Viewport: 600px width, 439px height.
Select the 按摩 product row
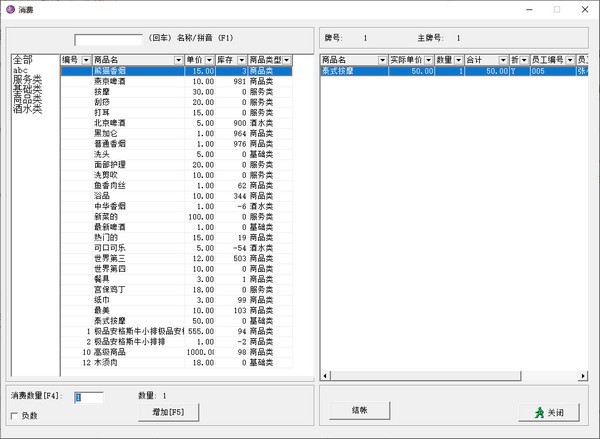(177, 92)
